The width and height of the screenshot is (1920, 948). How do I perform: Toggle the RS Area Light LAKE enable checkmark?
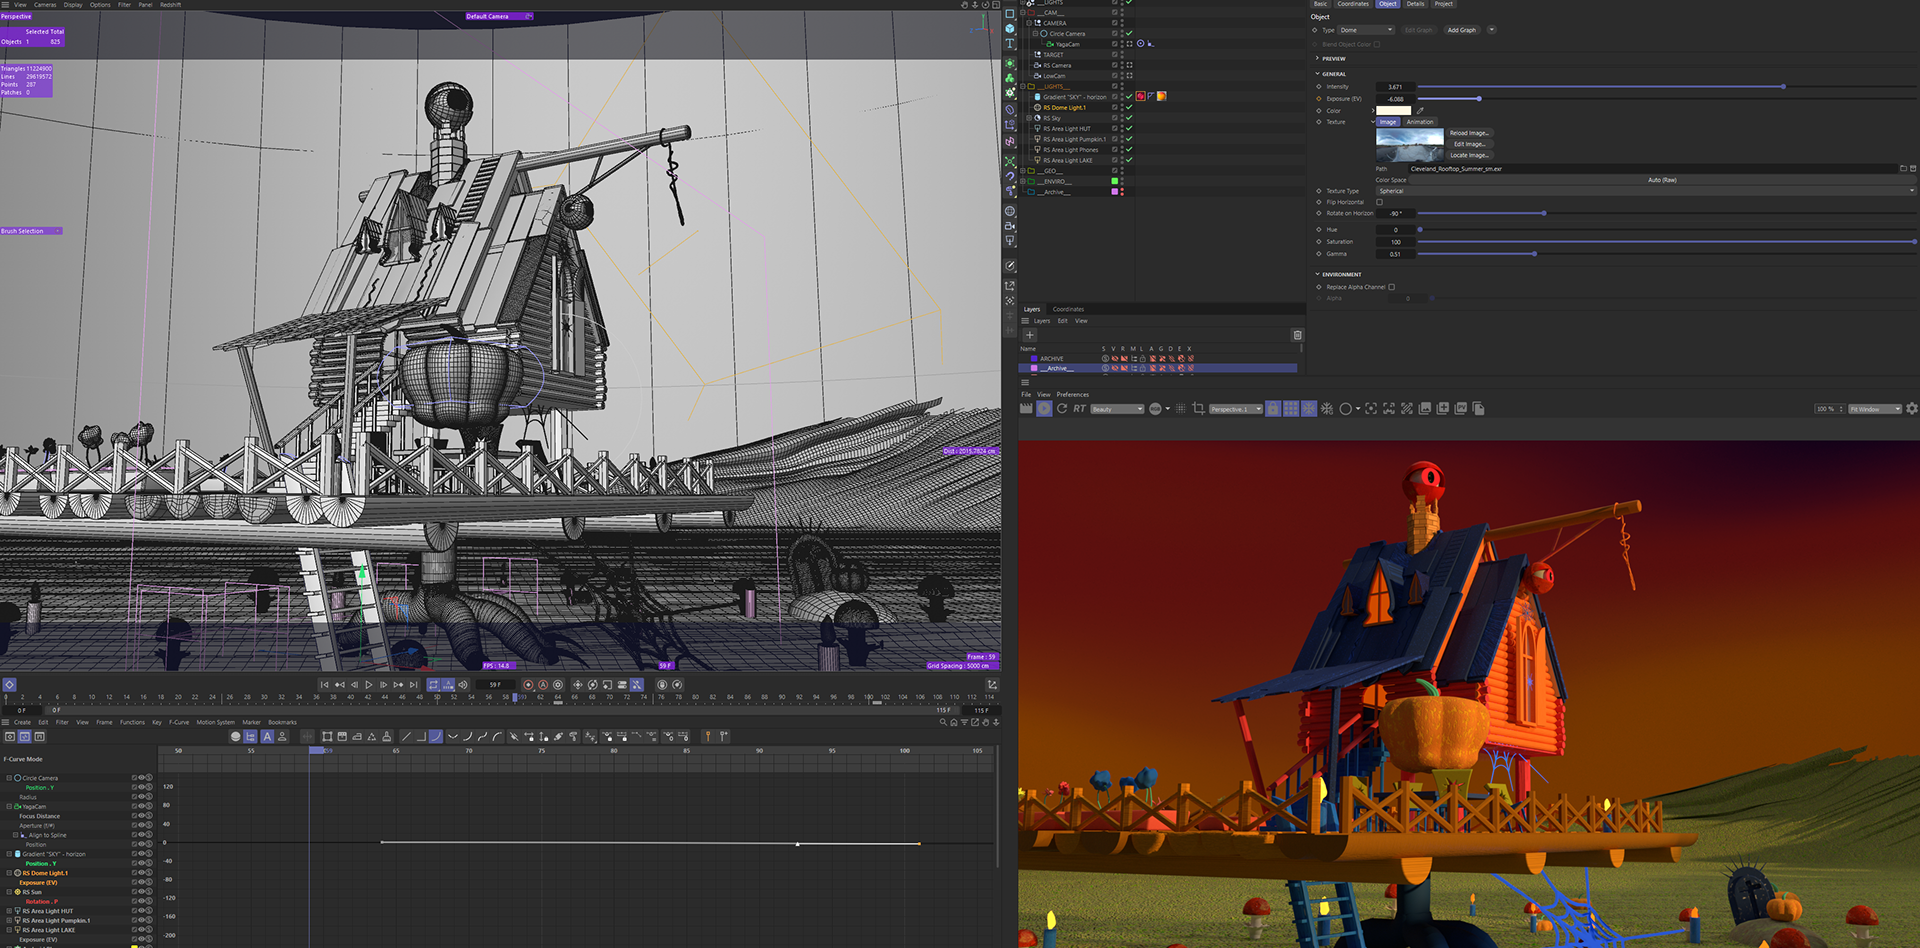[x=1129, y=160]
